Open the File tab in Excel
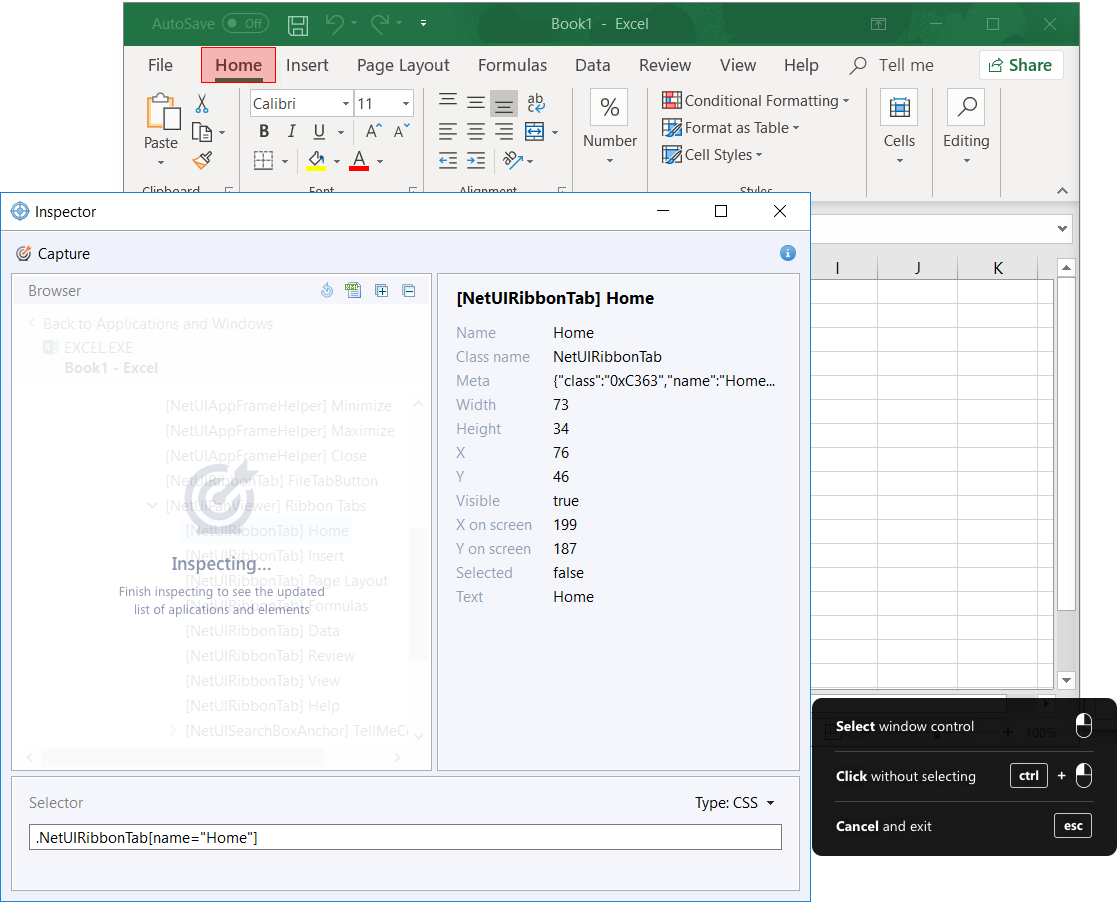This screenshot has width=1117, height=906. click(160, 66)
